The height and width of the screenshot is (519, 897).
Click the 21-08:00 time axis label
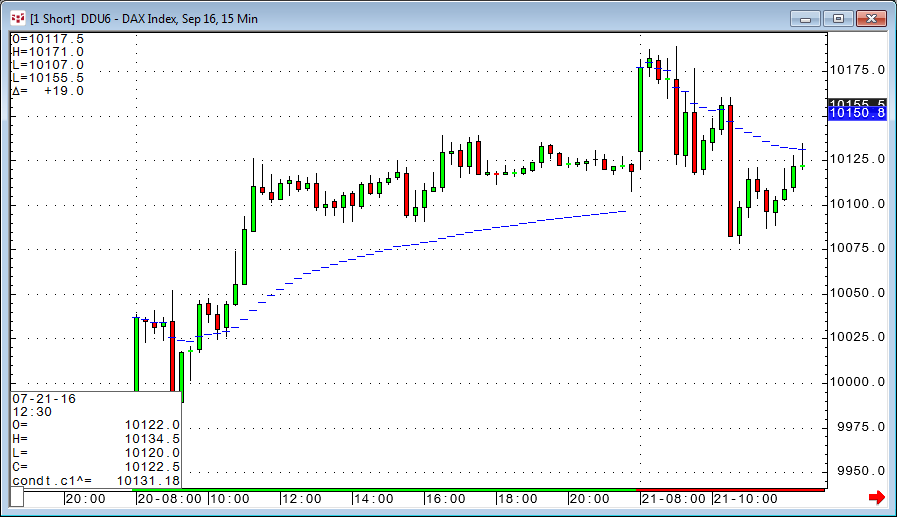coord(674,499)
